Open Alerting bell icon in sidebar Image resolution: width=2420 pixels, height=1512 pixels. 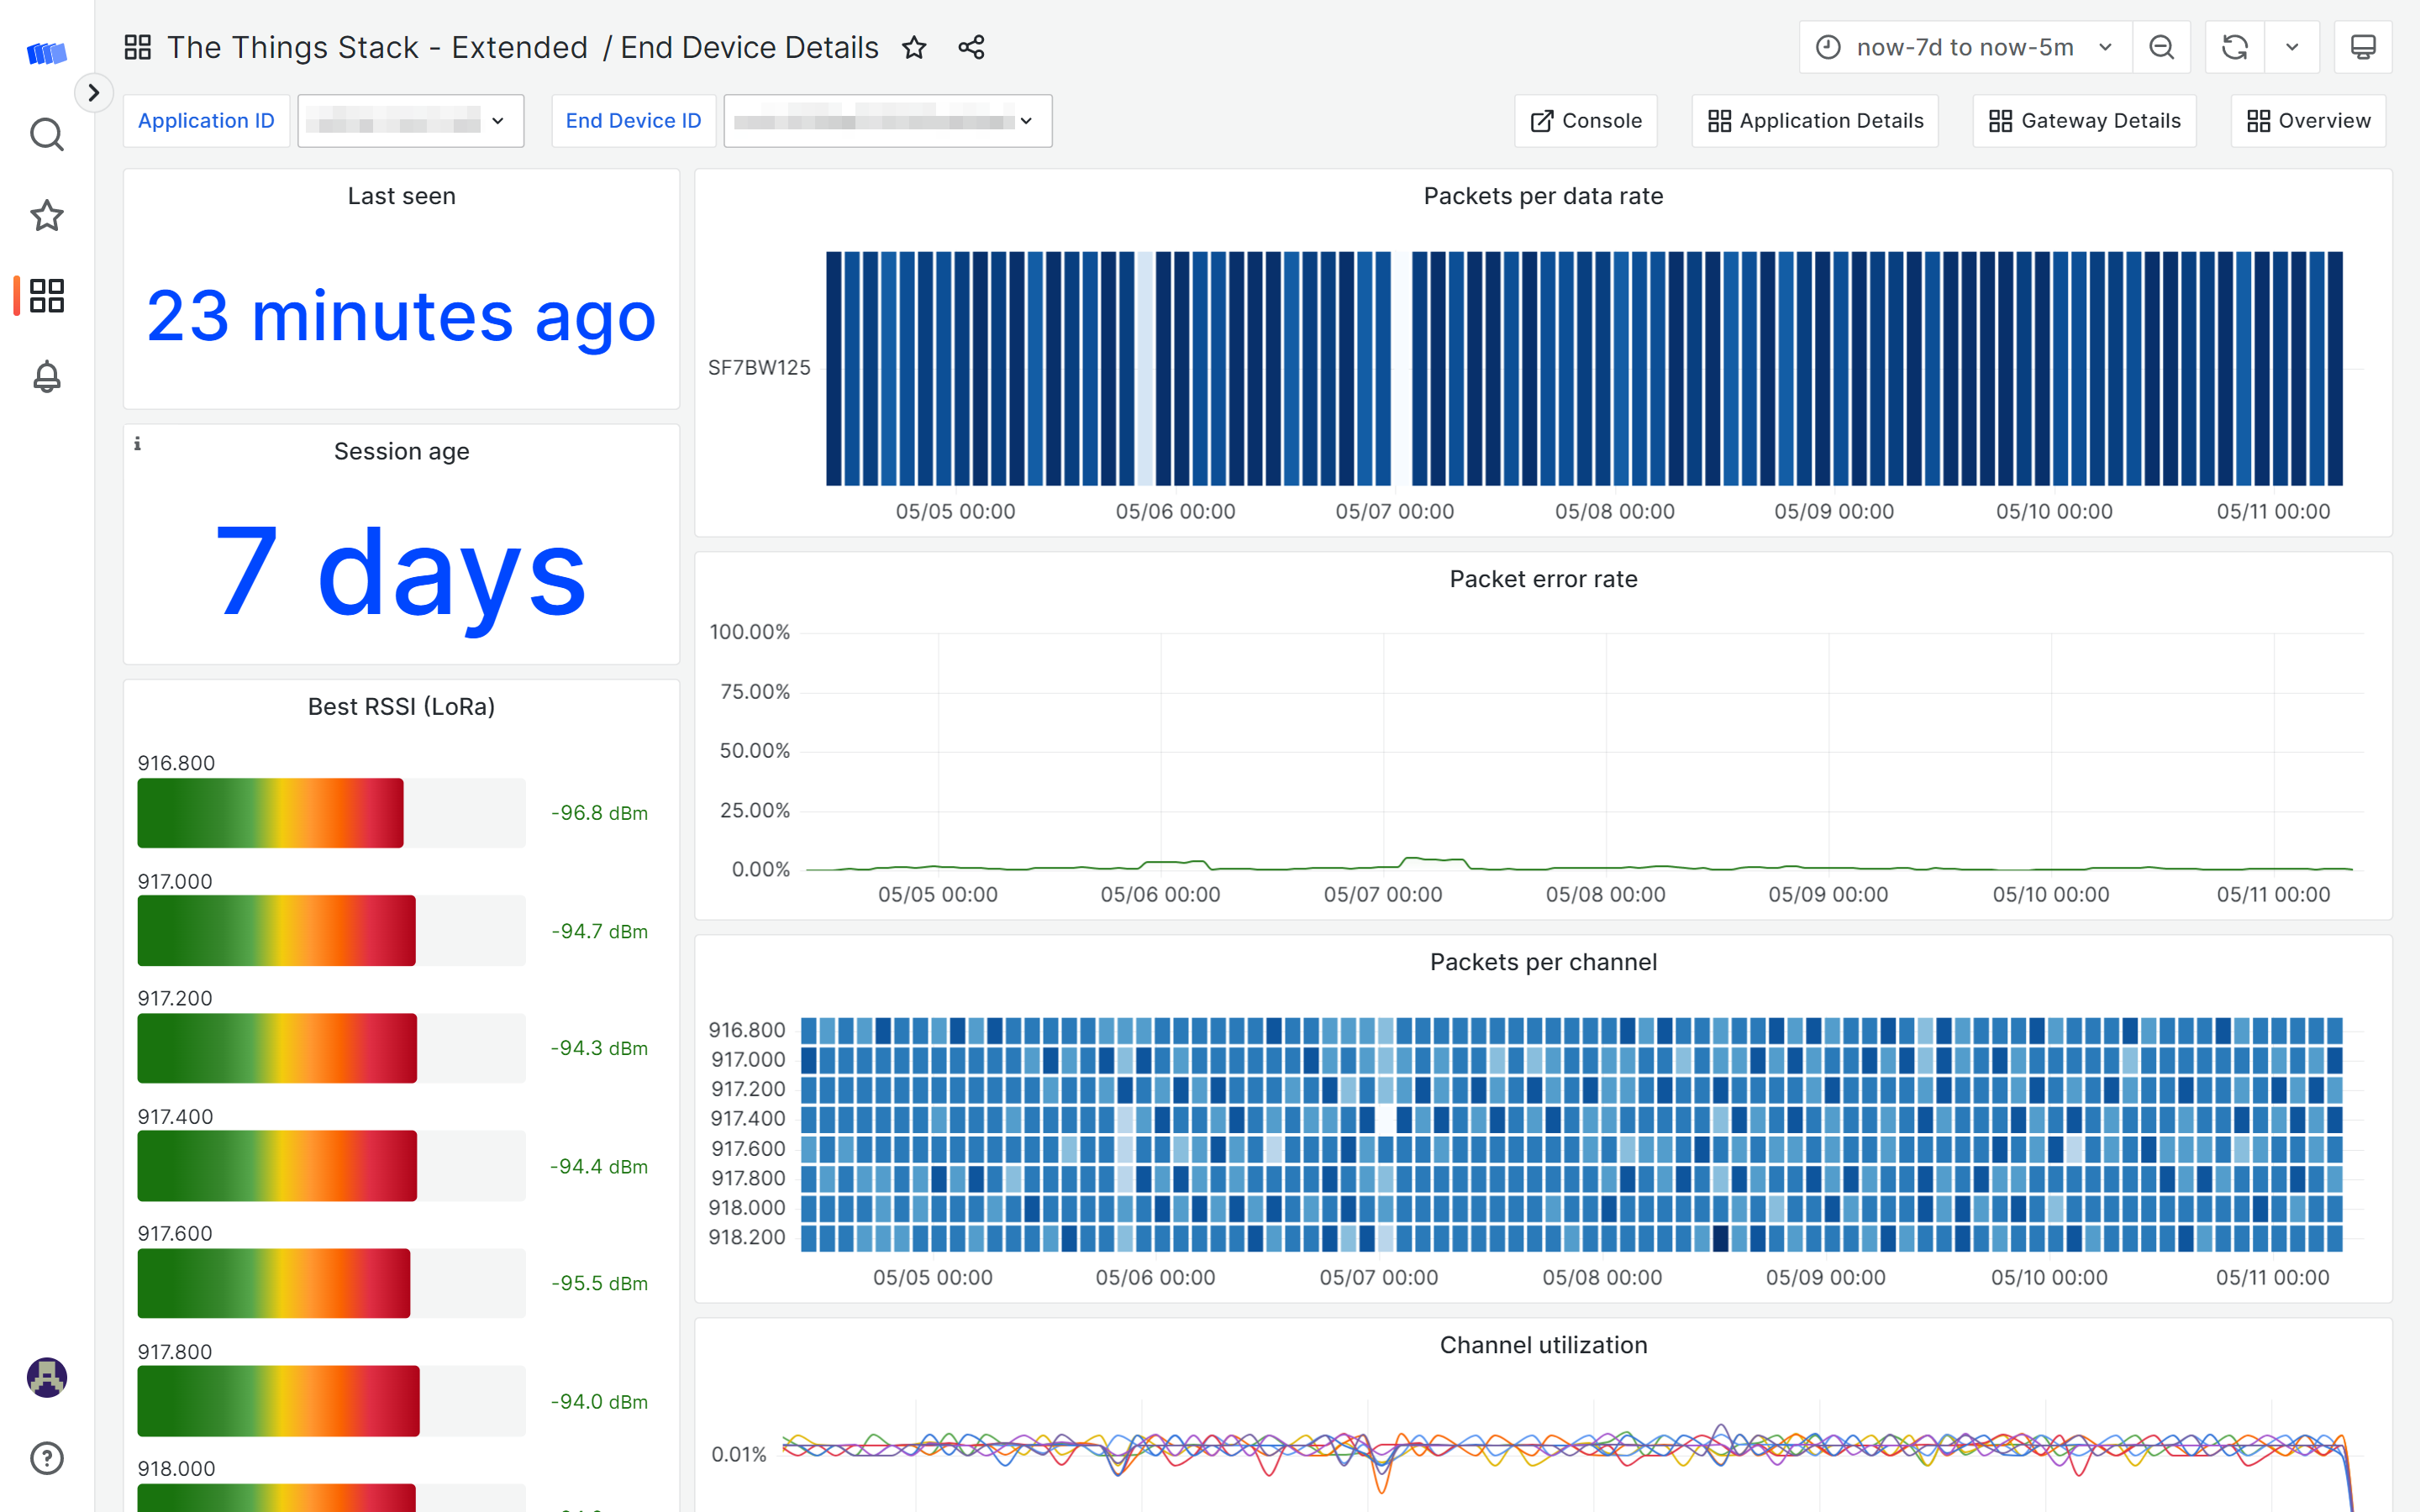point(46,377)
